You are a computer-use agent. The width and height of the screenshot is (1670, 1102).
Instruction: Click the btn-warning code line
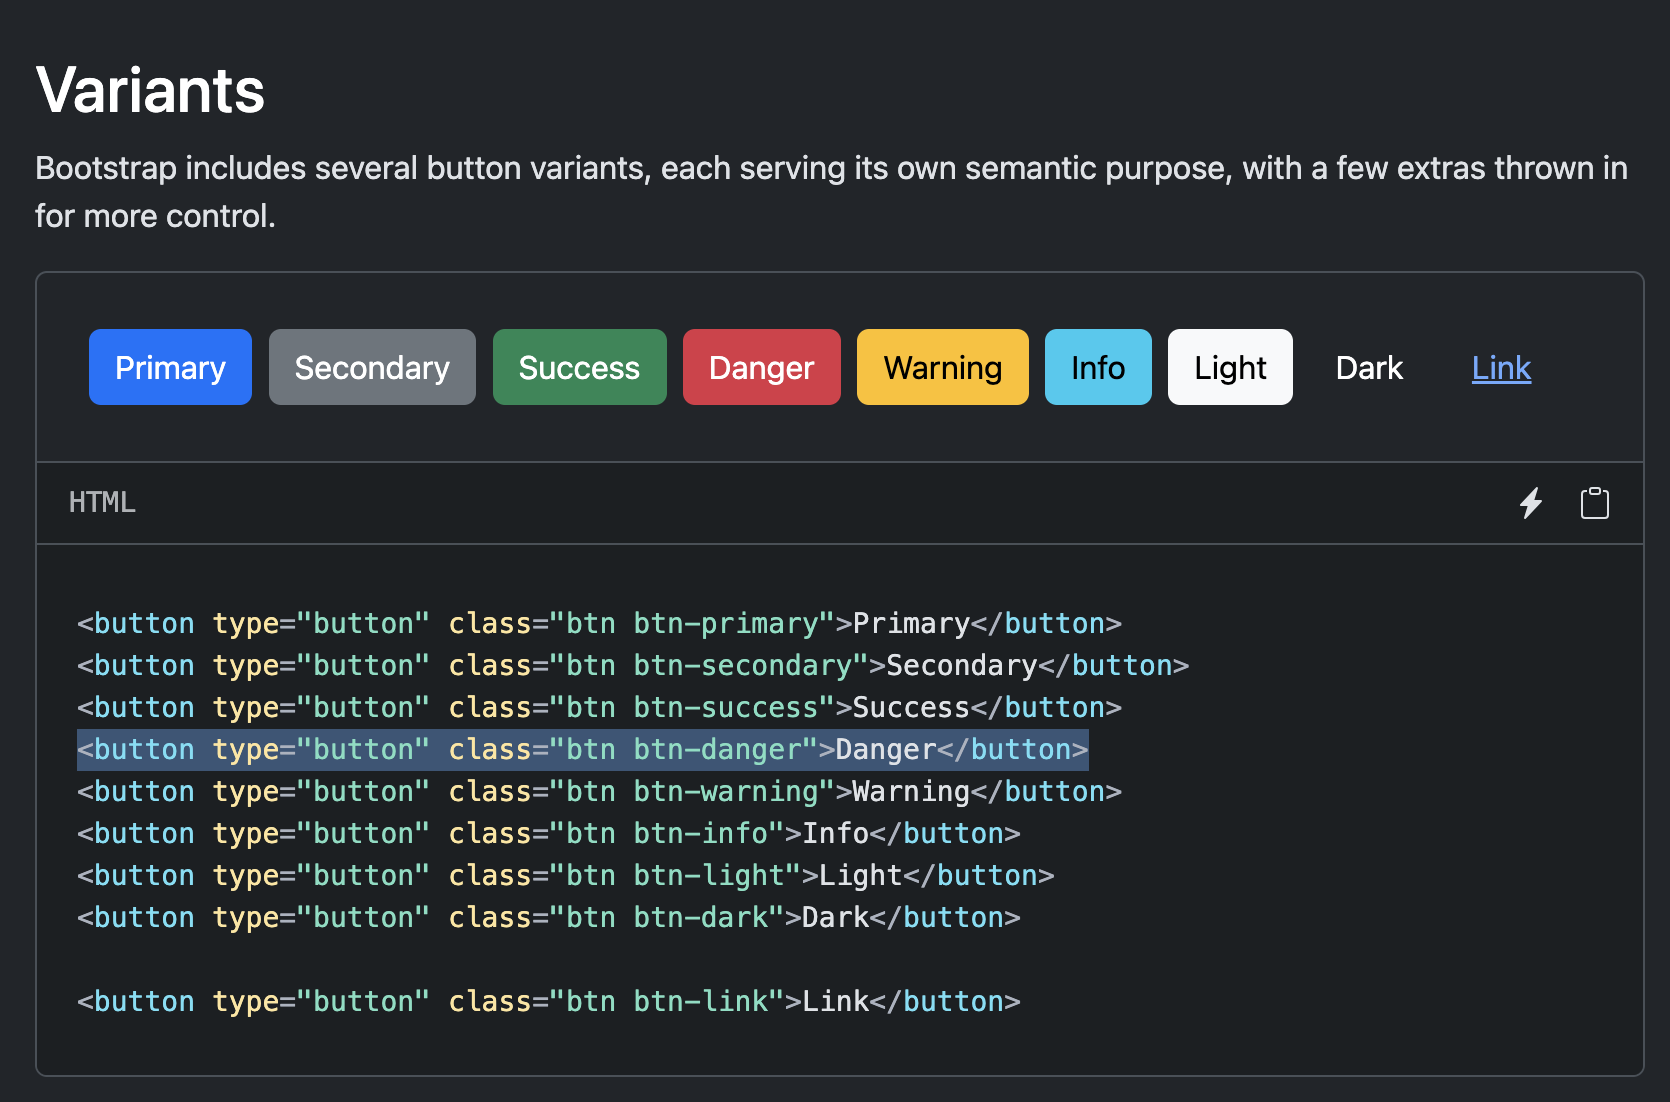point(599,792)
